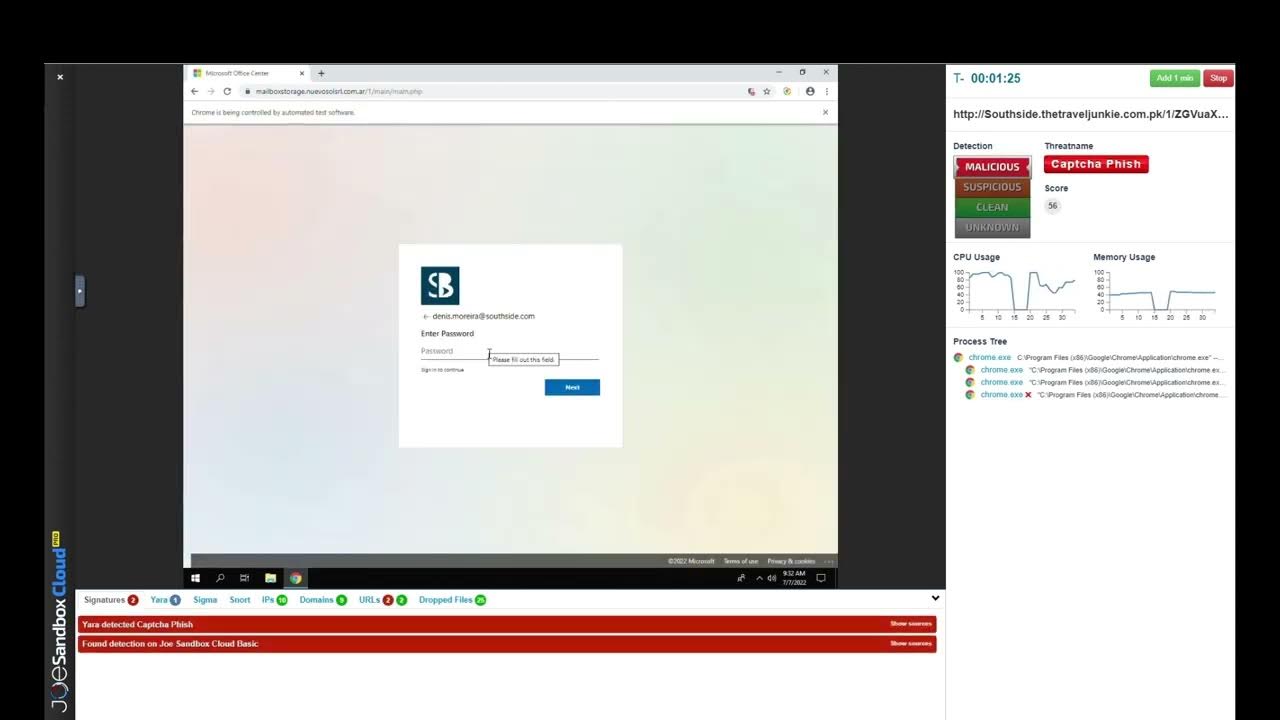Open the notification center icon

tap(821, 578)
